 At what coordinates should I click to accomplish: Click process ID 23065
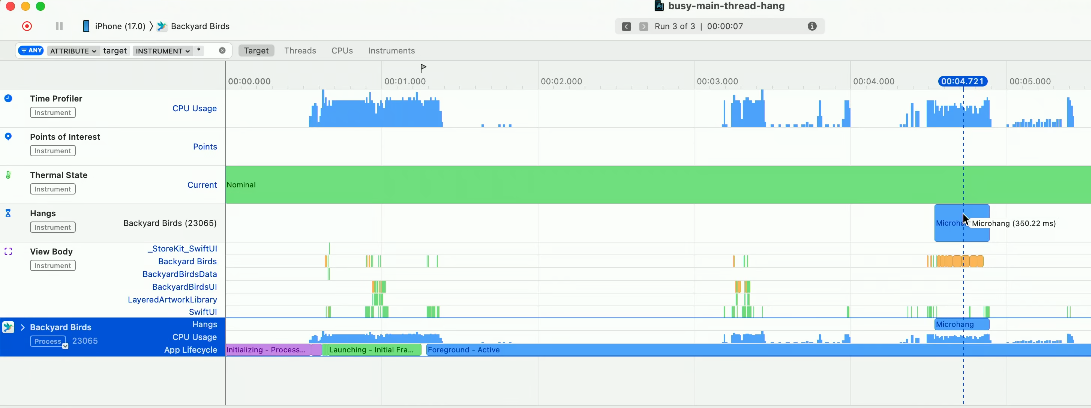point(85,341)
